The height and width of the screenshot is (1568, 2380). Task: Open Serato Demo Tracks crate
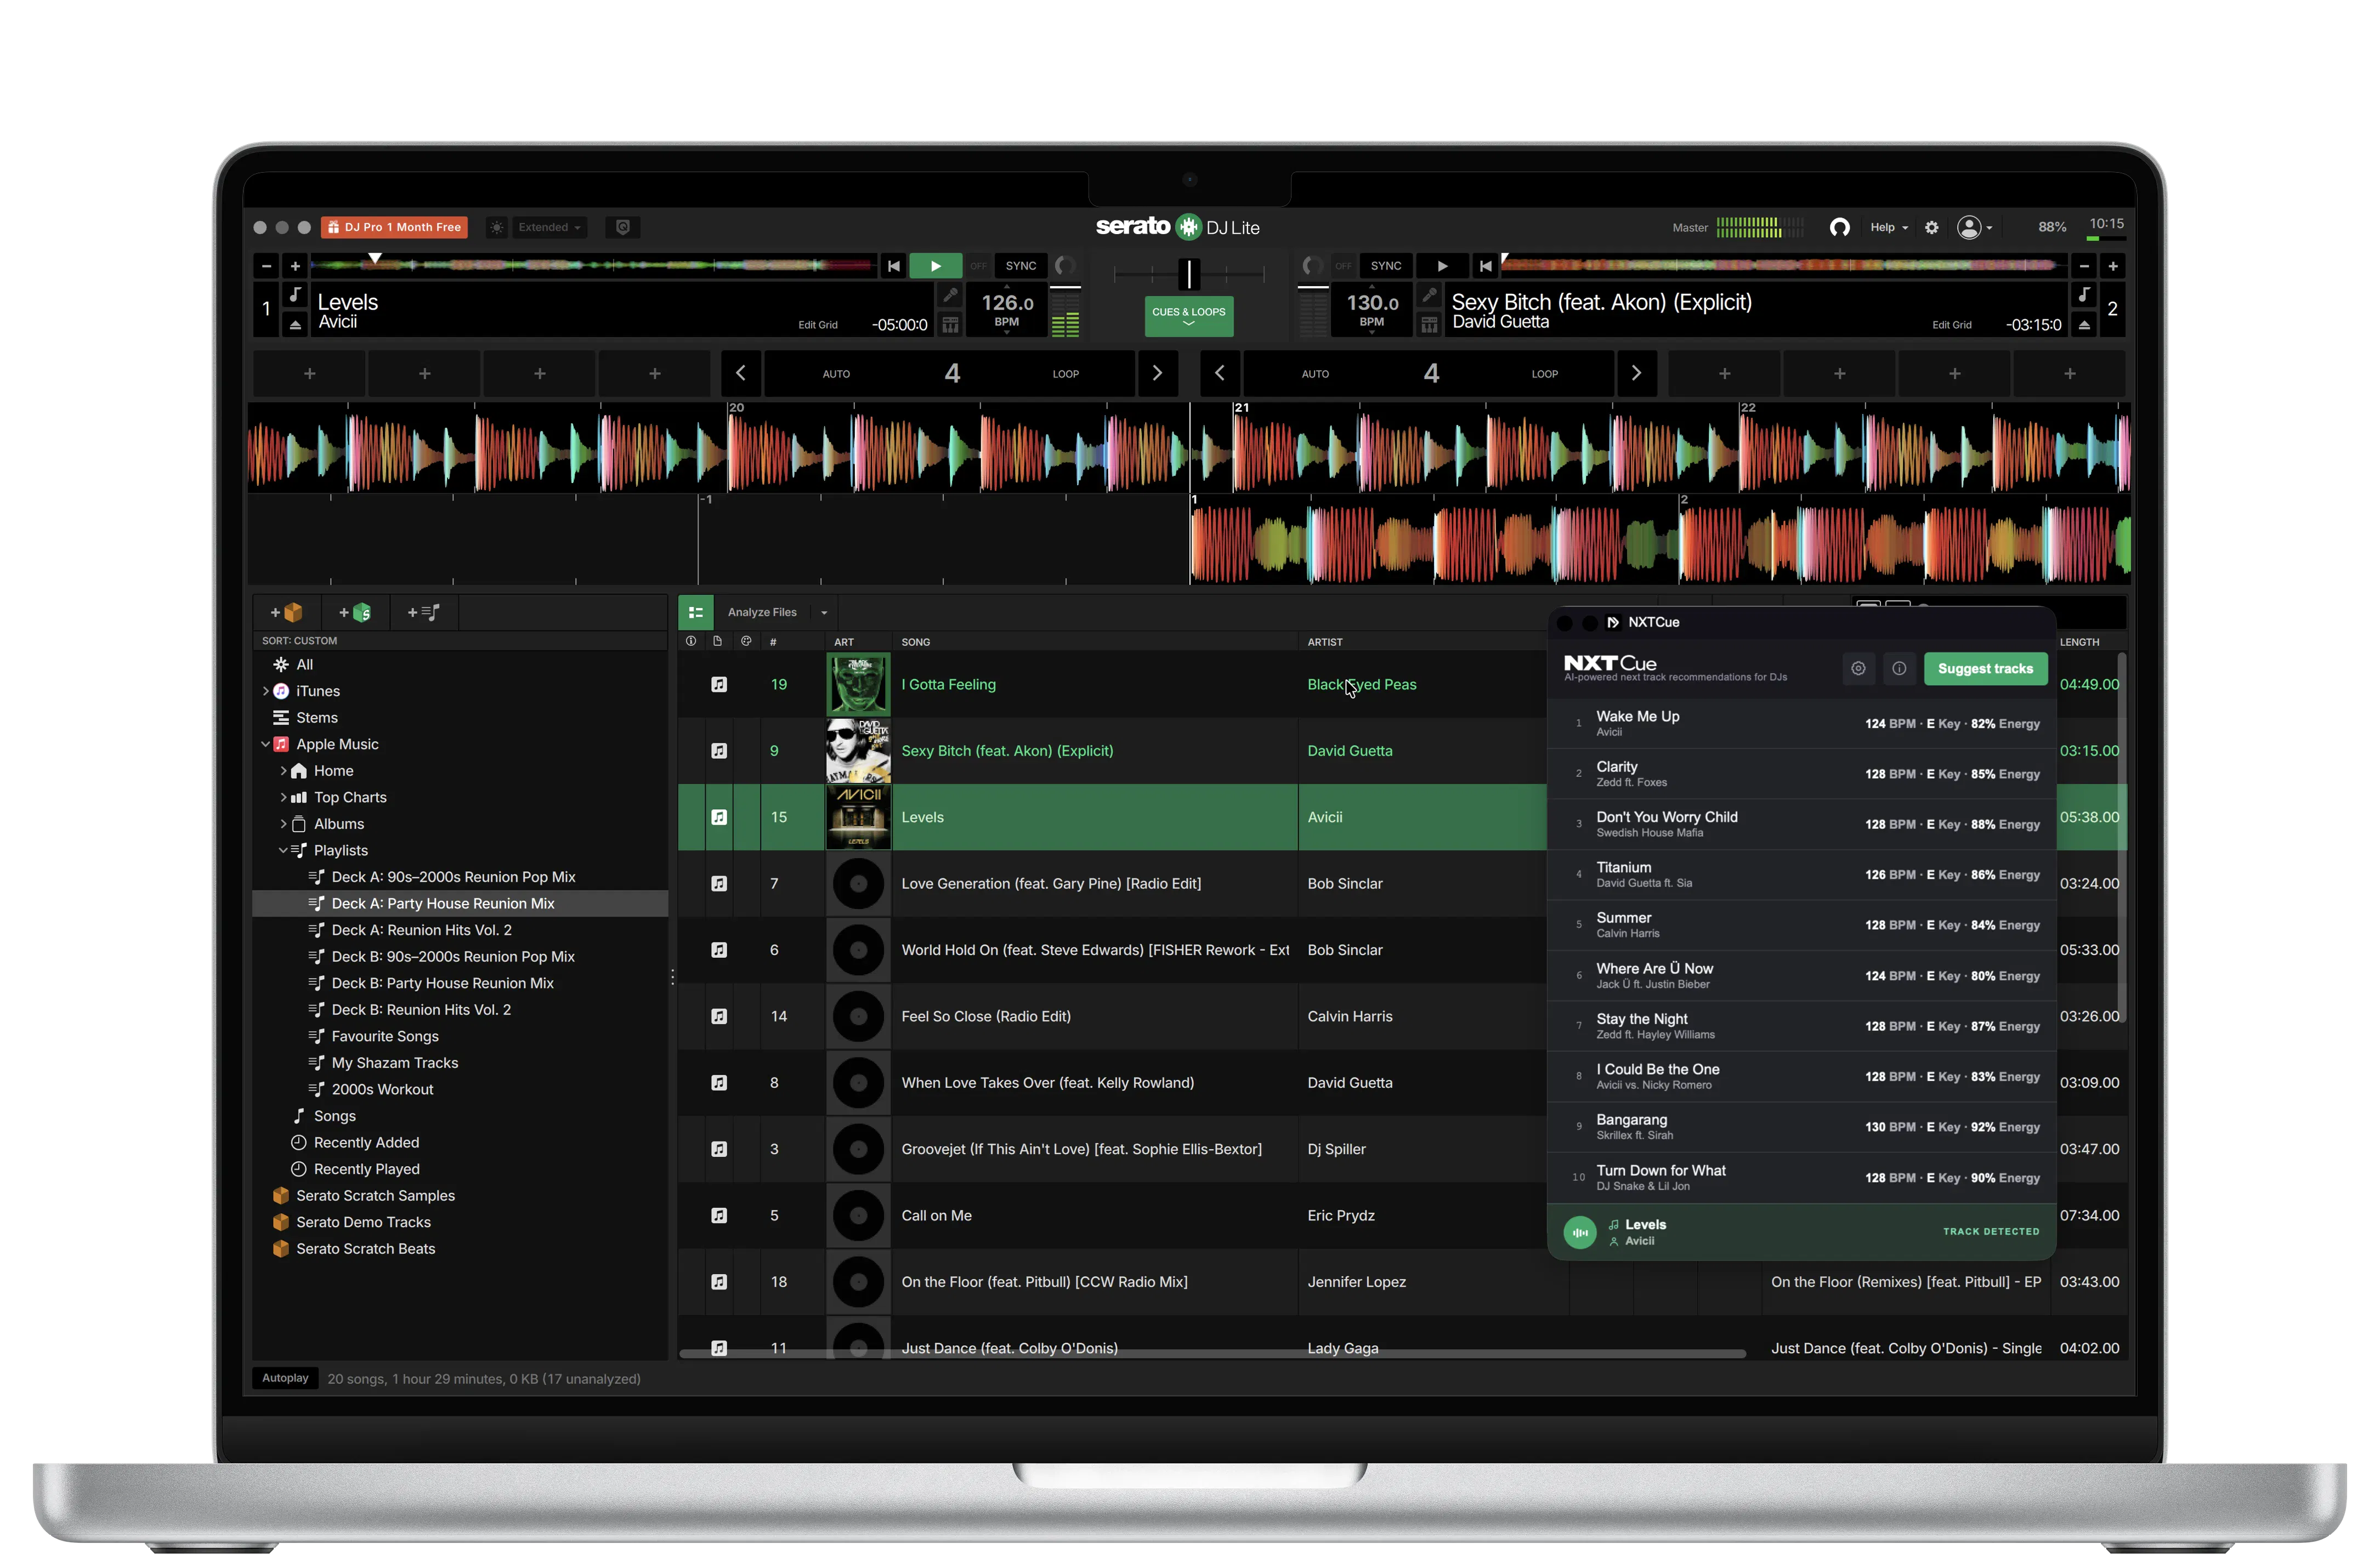[363, 1222]
